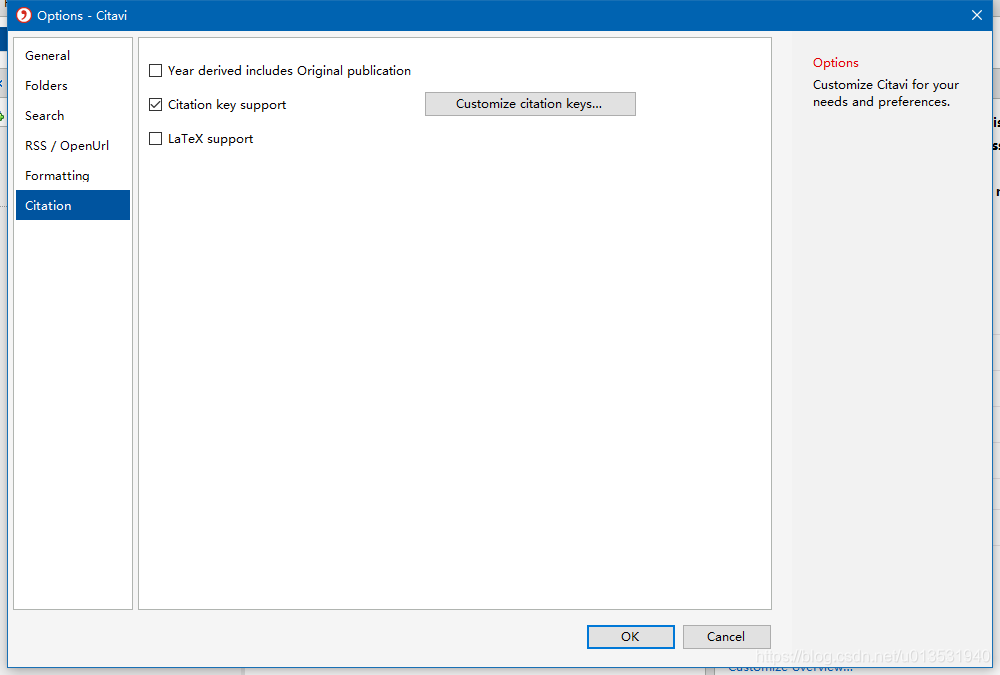
Task: Close the Options - Citavi window
Action: (x=976, y=15)
